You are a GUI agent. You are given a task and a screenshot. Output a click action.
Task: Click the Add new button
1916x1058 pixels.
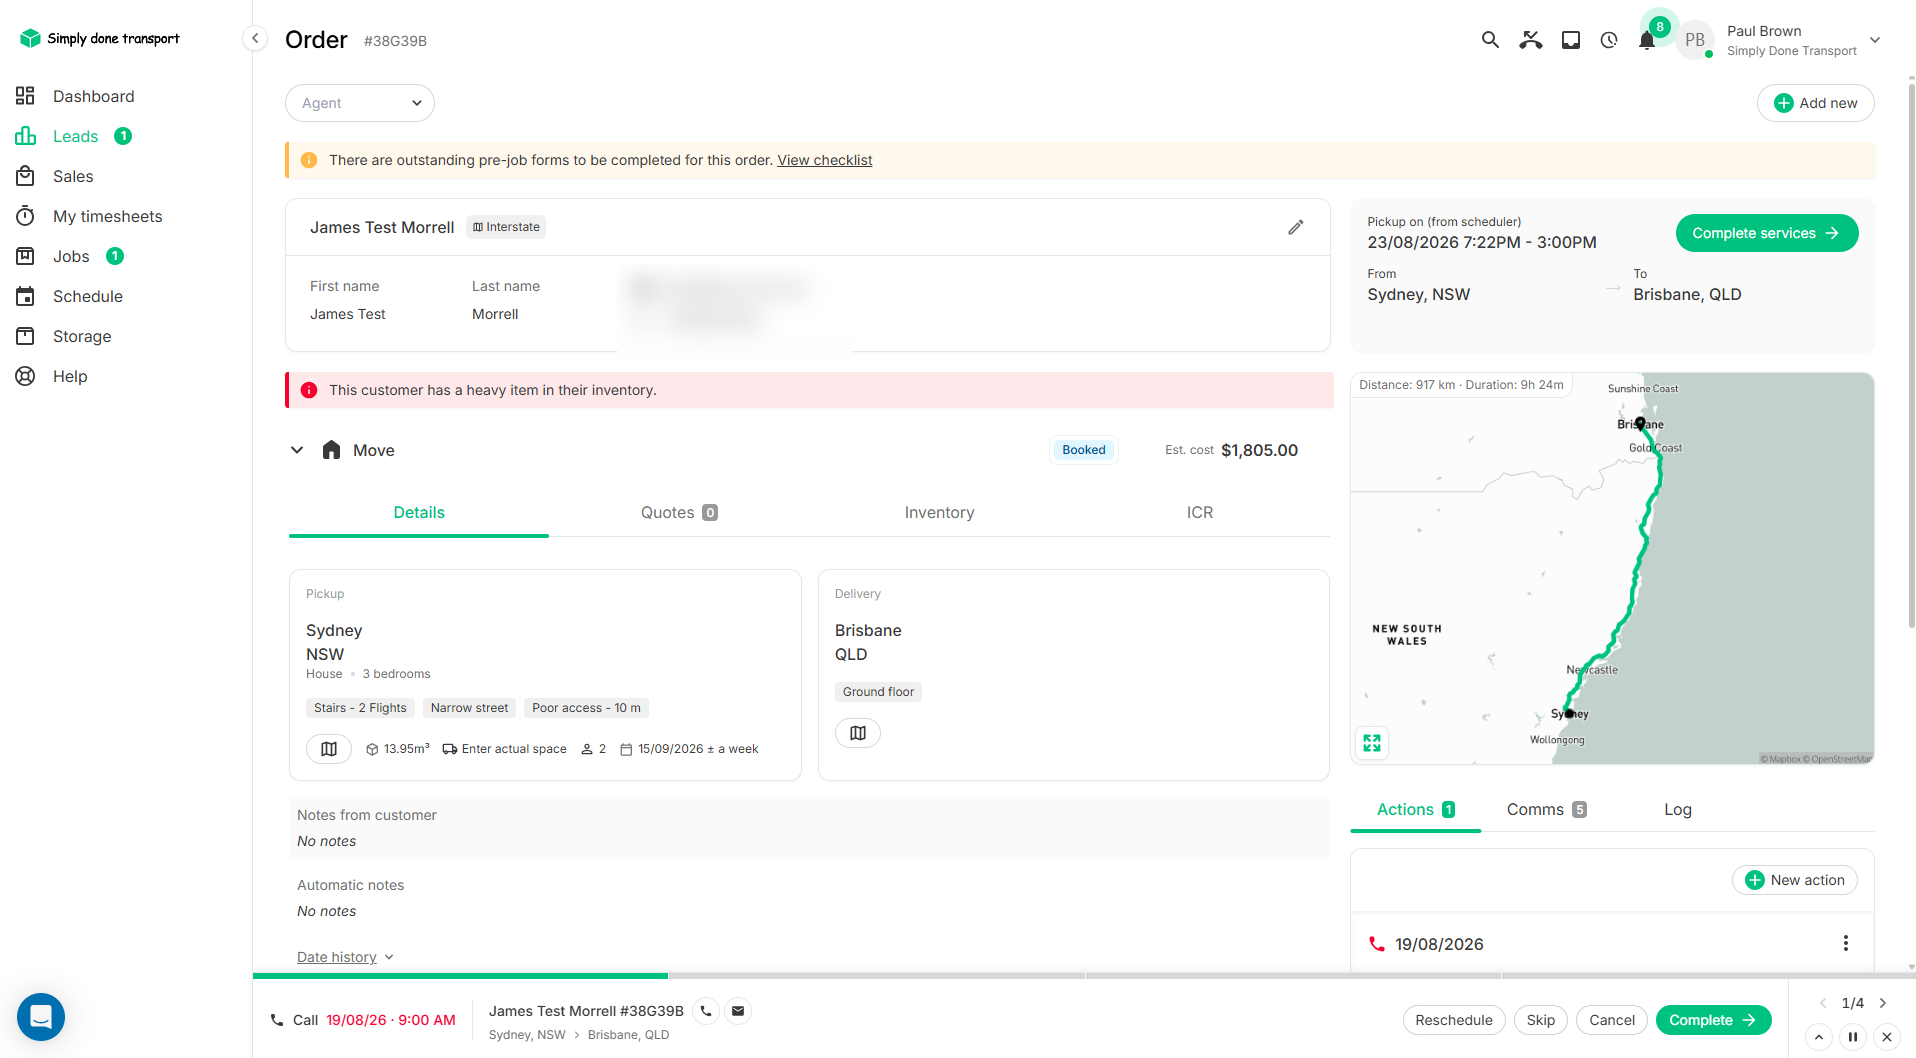[x=1815, y=103]
